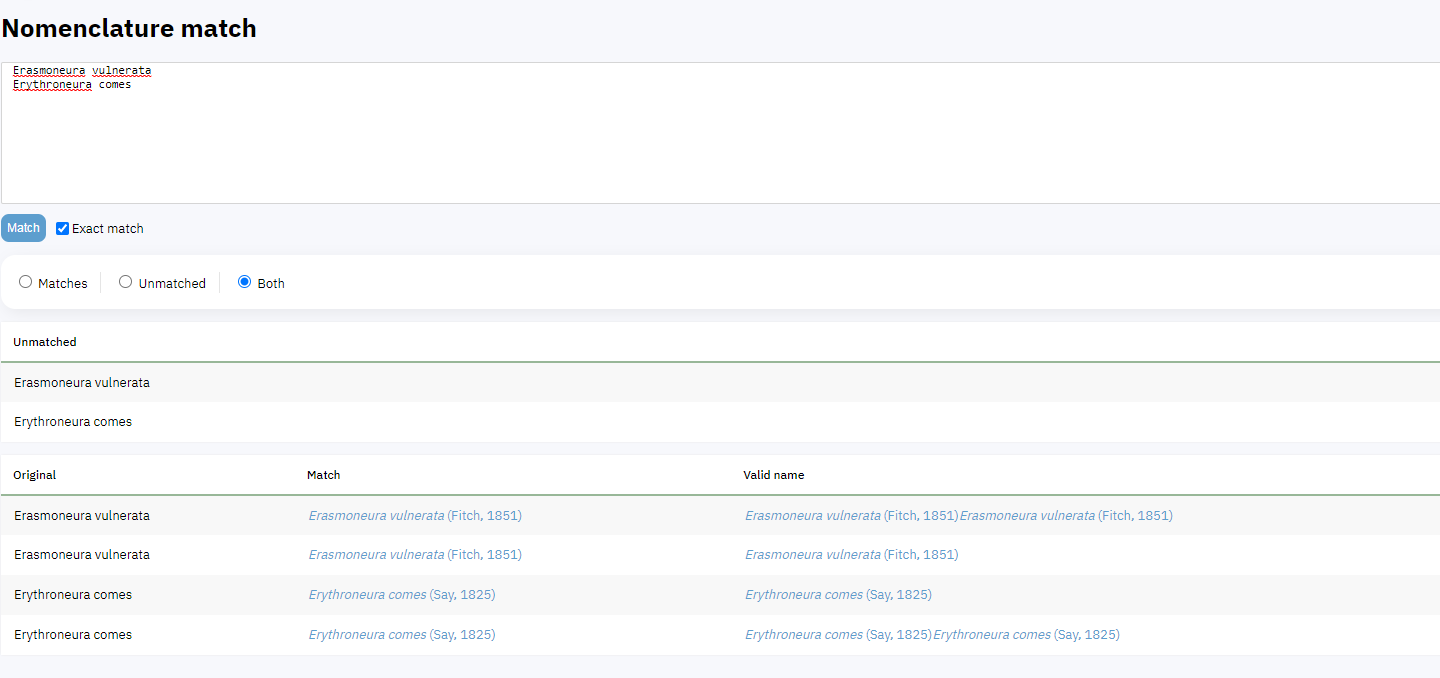Open second Erythroneura comes link in Match column

[401, 634]
